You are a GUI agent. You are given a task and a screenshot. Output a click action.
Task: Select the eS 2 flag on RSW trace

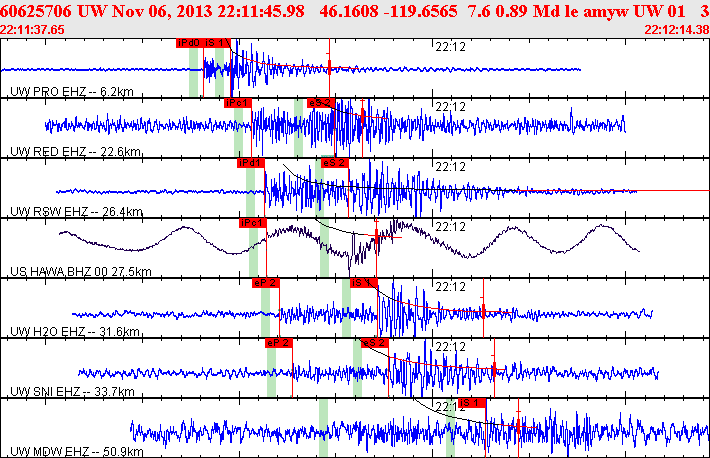tap(335, 163)
